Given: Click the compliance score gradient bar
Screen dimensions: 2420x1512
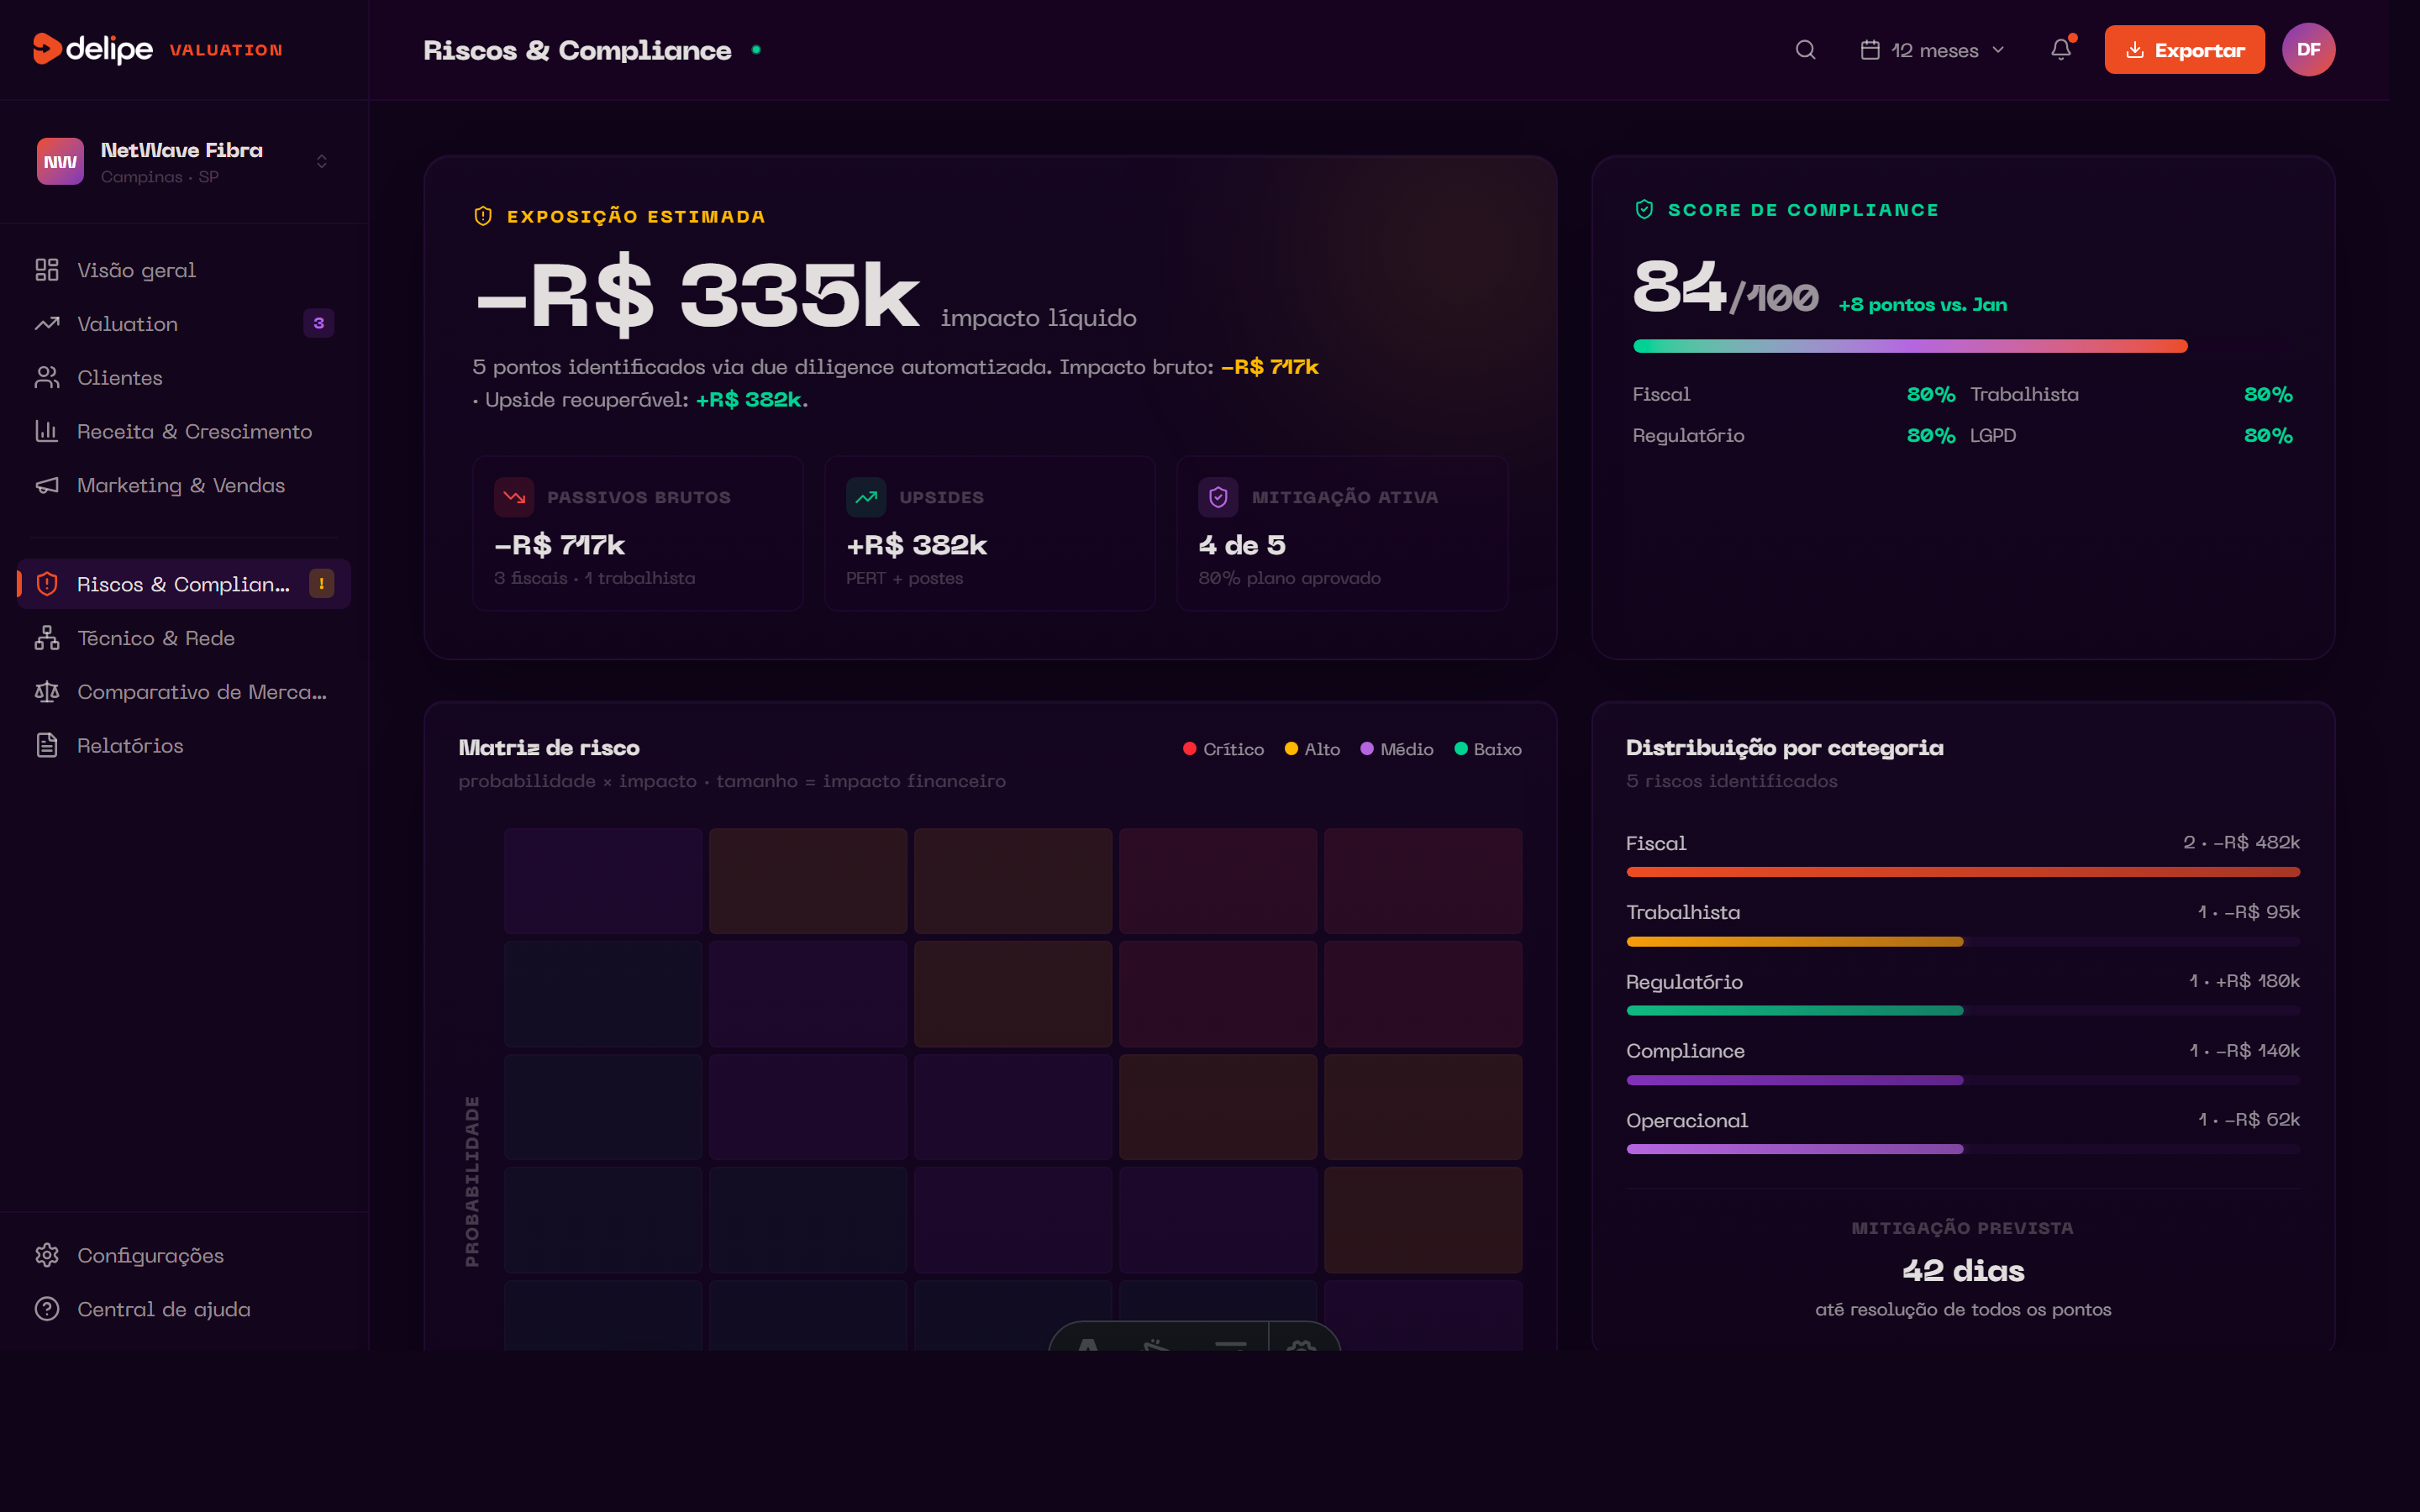Looking at the screenshot, I should click(1909, 346).
